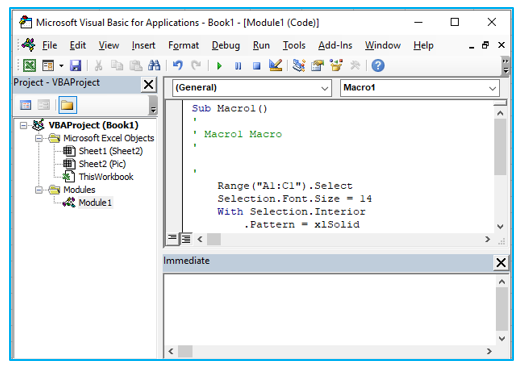Click Immediate window scroll left arrow
This screenshot has width=522, height=370.
pos(171,351)
